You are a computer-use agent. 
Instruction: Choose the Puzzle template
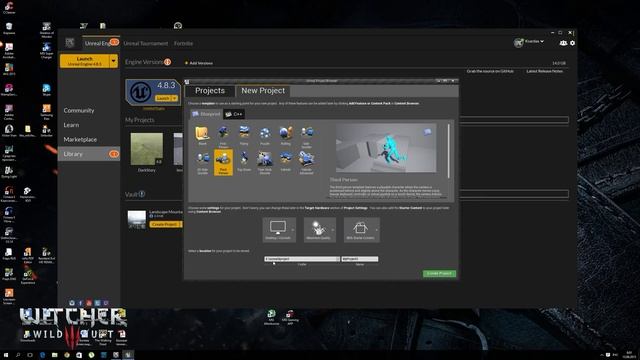click(x=265, y=136)
